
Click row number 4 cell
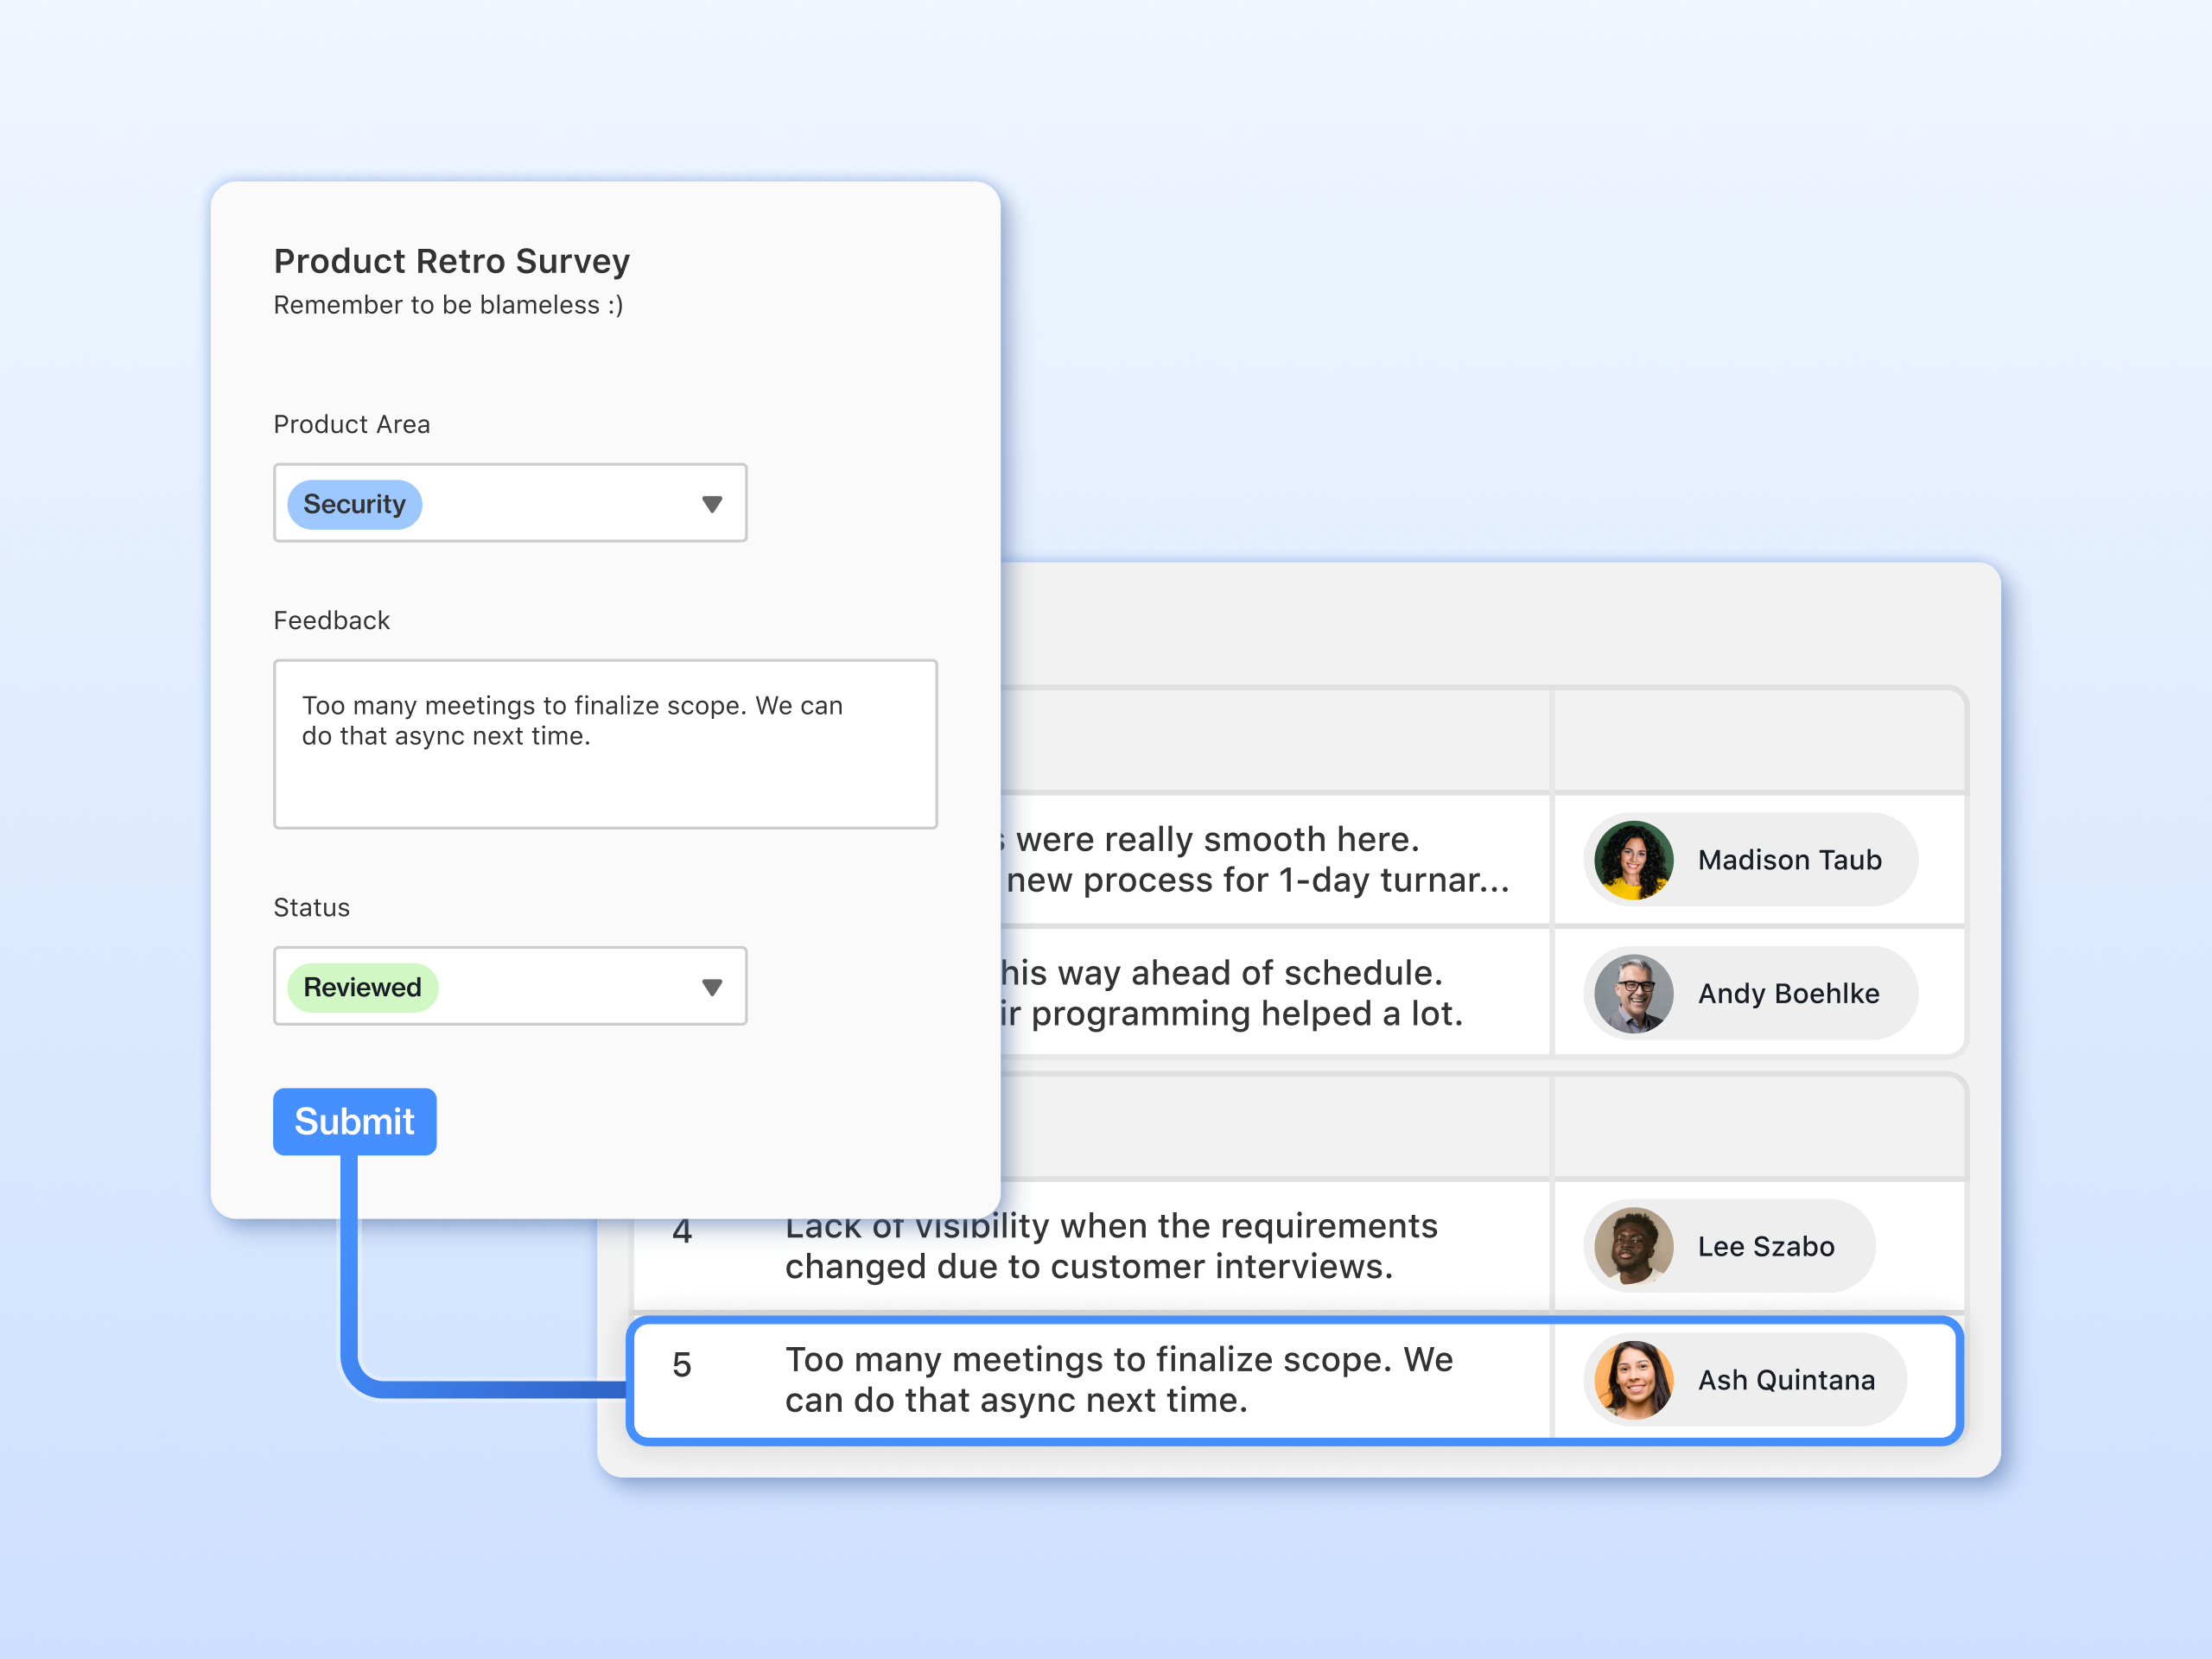682,1245
